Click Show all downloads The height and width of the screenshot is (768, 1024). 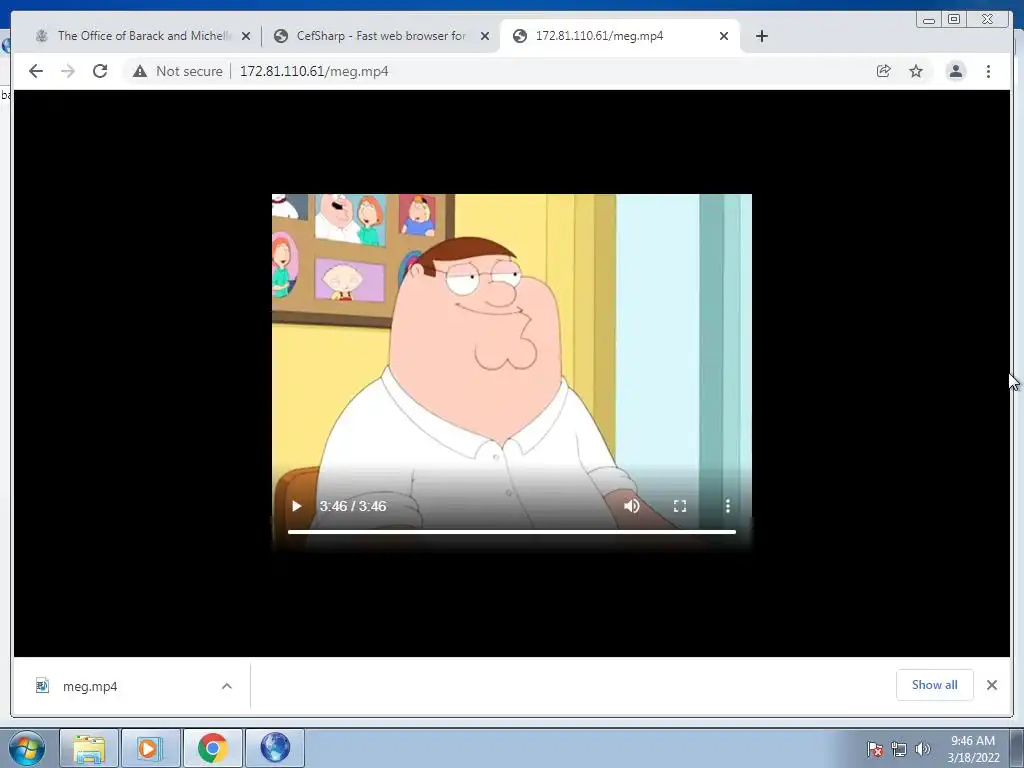point(935,685)
